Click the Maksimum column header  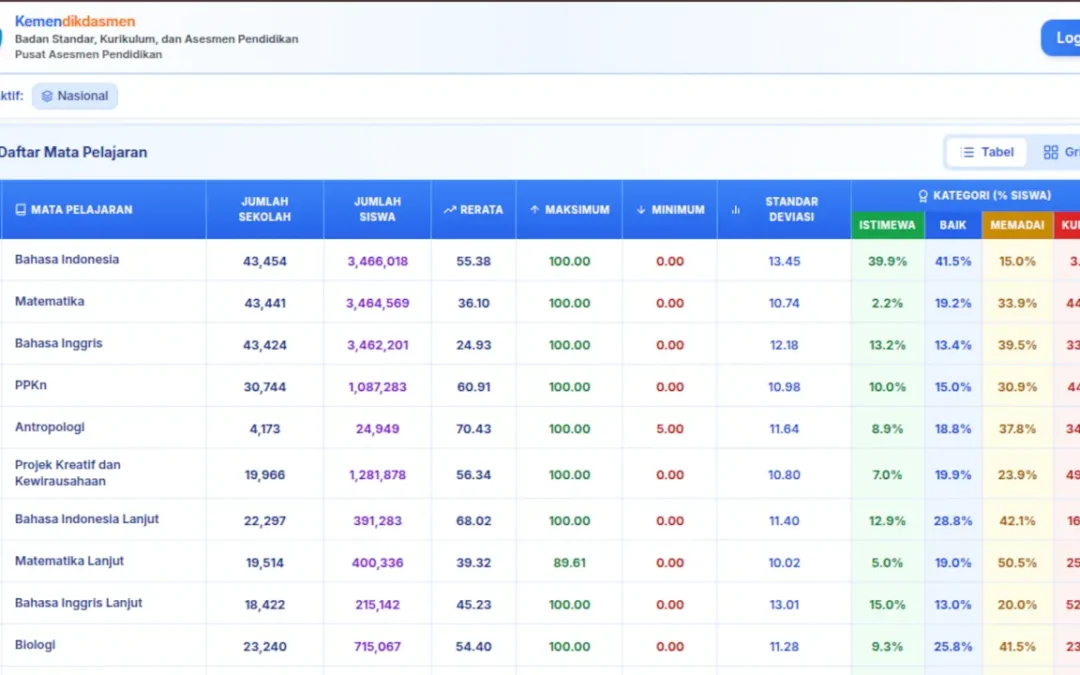tap(569, 209)
